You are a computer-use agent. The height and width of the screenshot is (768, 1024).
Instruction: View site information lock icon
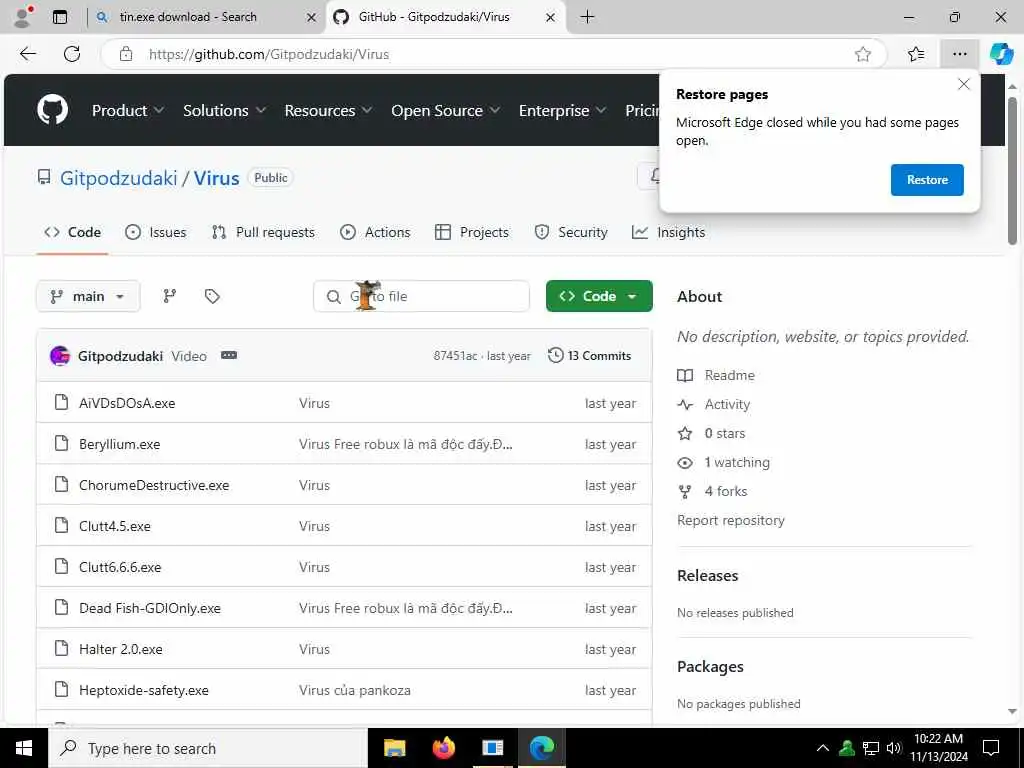[125, 54]
